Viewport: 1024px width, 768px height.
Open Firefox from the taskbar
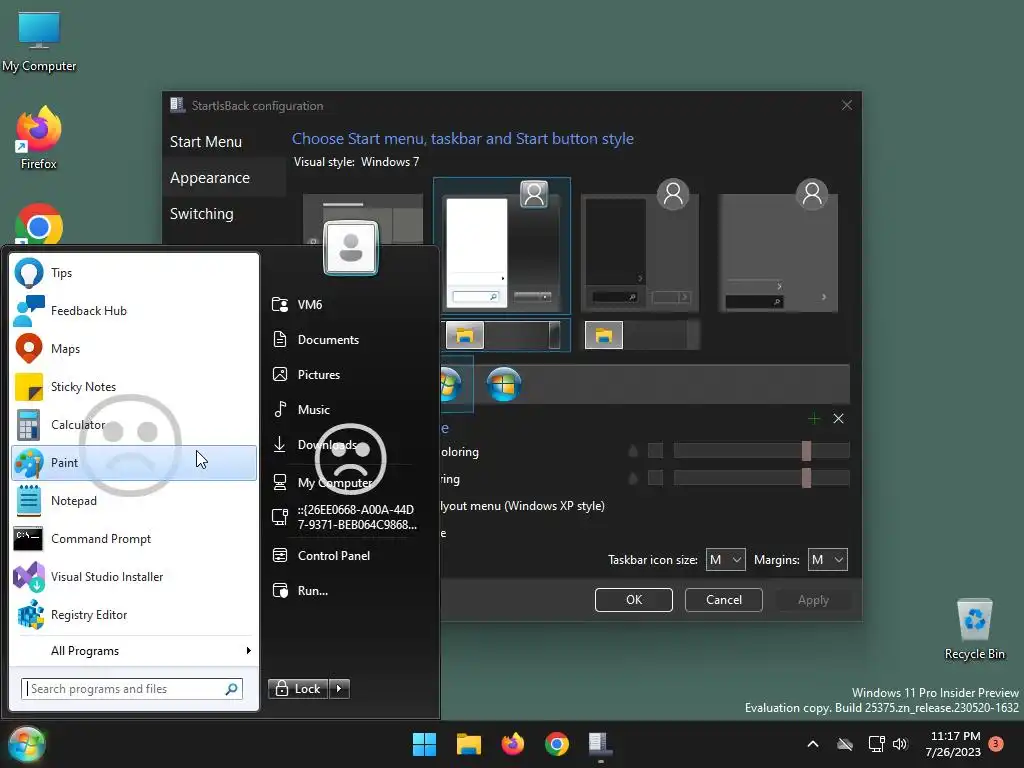coord(513,744)
